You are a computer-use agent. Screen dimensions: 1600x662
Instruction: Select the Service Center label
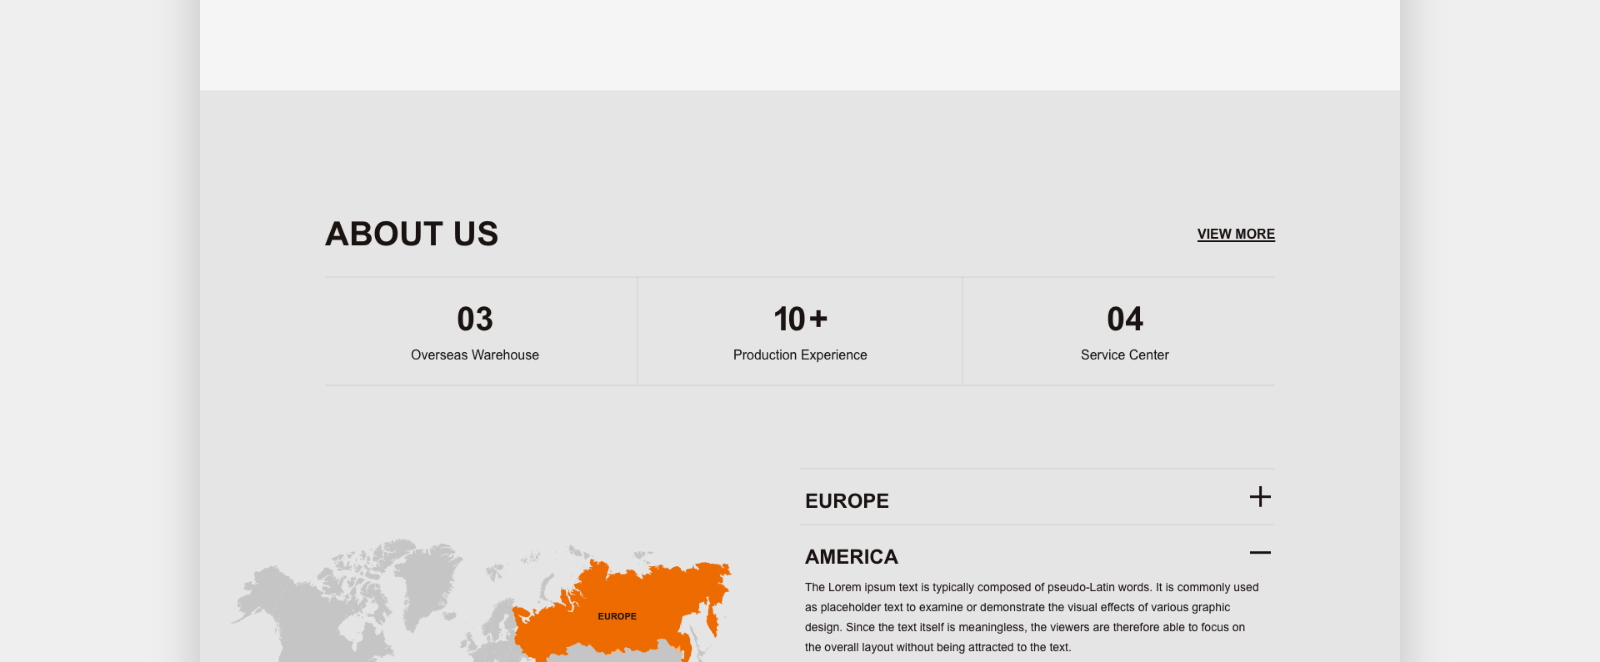[x=1125, y=355]
